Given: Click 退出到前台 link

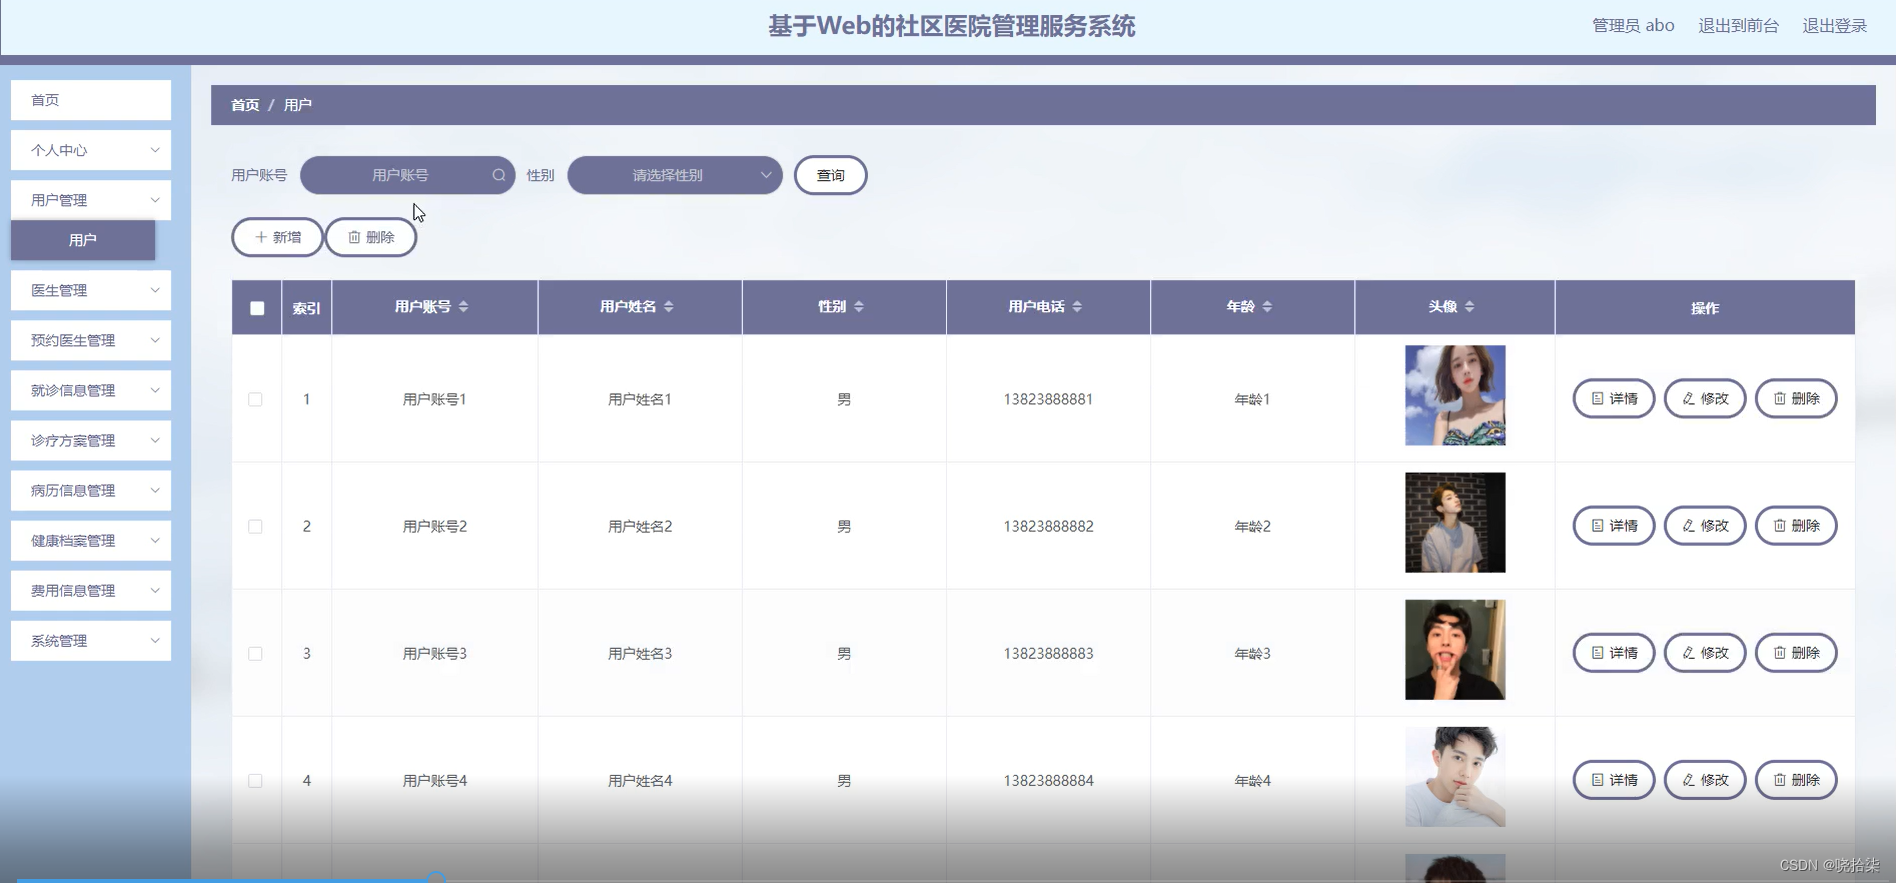Looking at the screenshot, I should [1738, 26].
